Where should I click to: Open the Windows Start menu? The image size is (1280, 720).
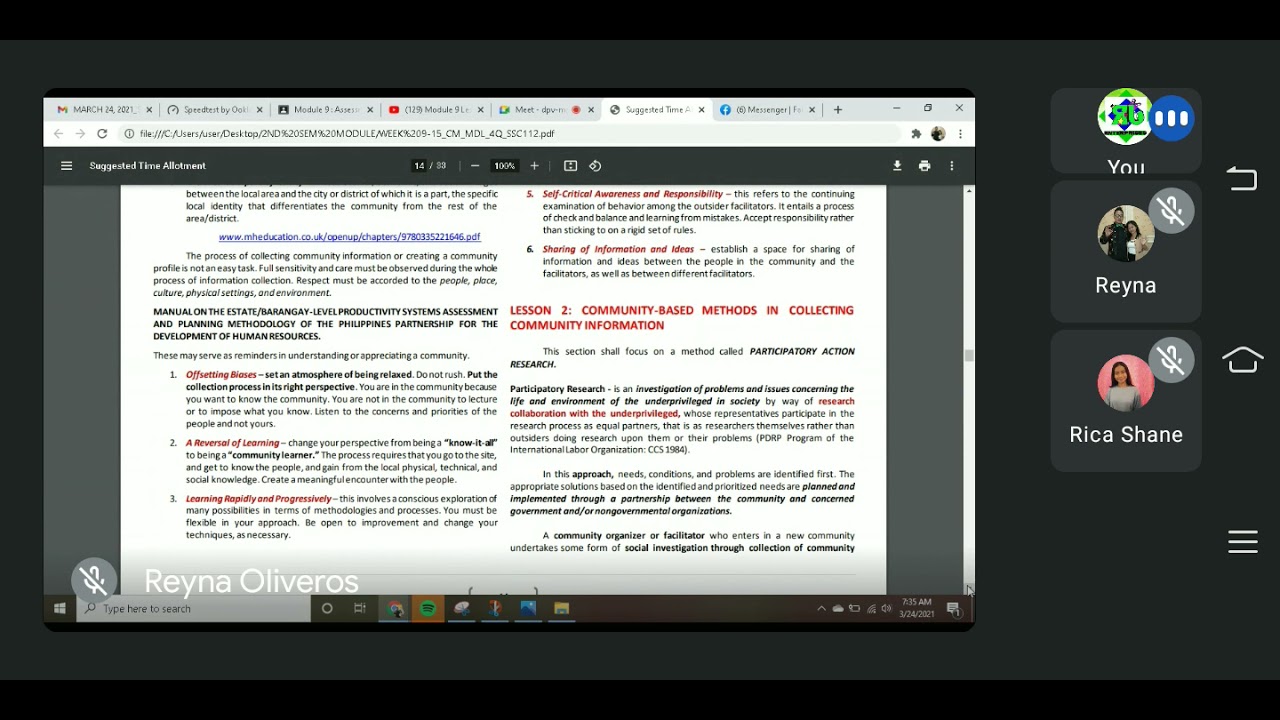59,608
